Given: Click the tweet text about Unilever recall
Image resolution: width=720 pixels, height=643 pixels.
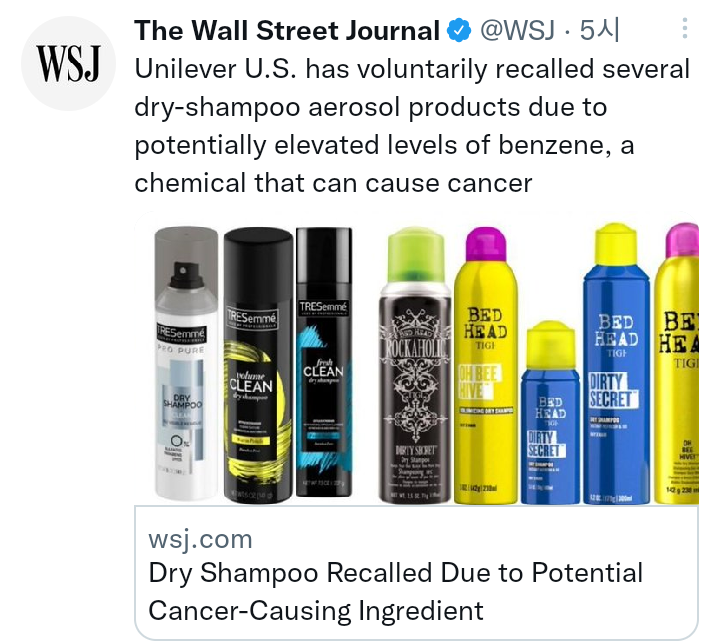Looking at the screenshot, I should 412,126.
